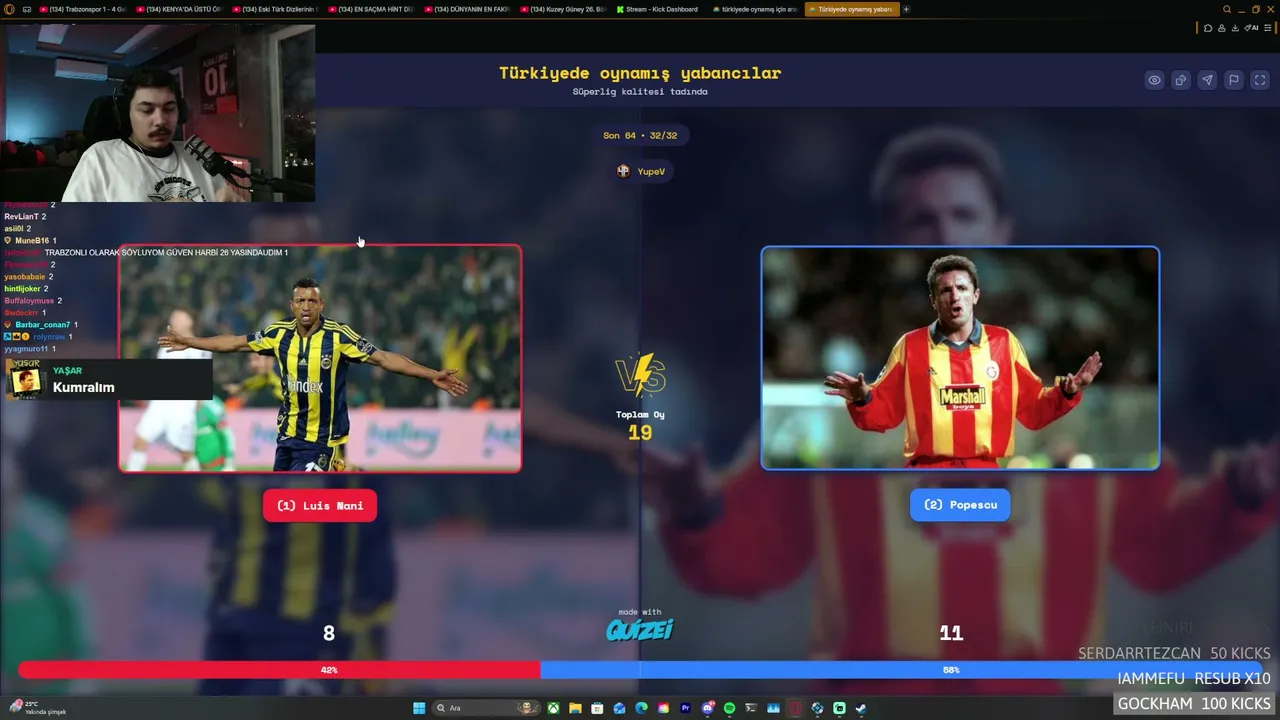The image size is (1280, 720).
Task: Open the browser AI assistant icon
Action: 1249,28
